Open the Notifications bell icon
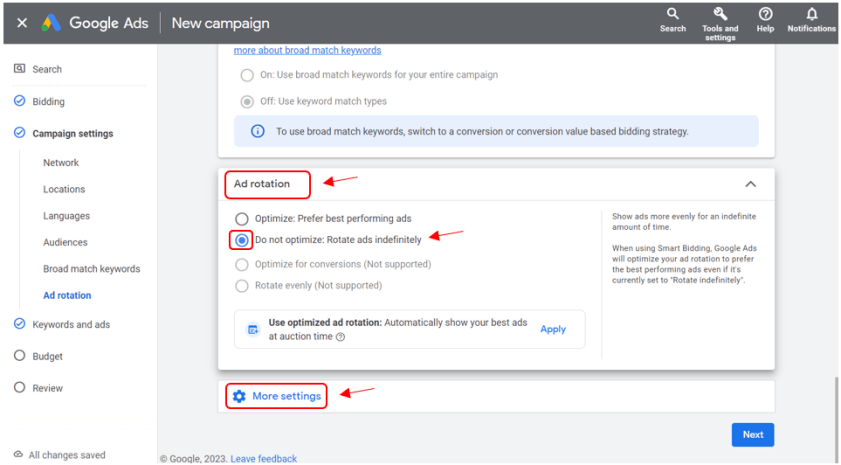The image size is (841, 465). [812, 14]
